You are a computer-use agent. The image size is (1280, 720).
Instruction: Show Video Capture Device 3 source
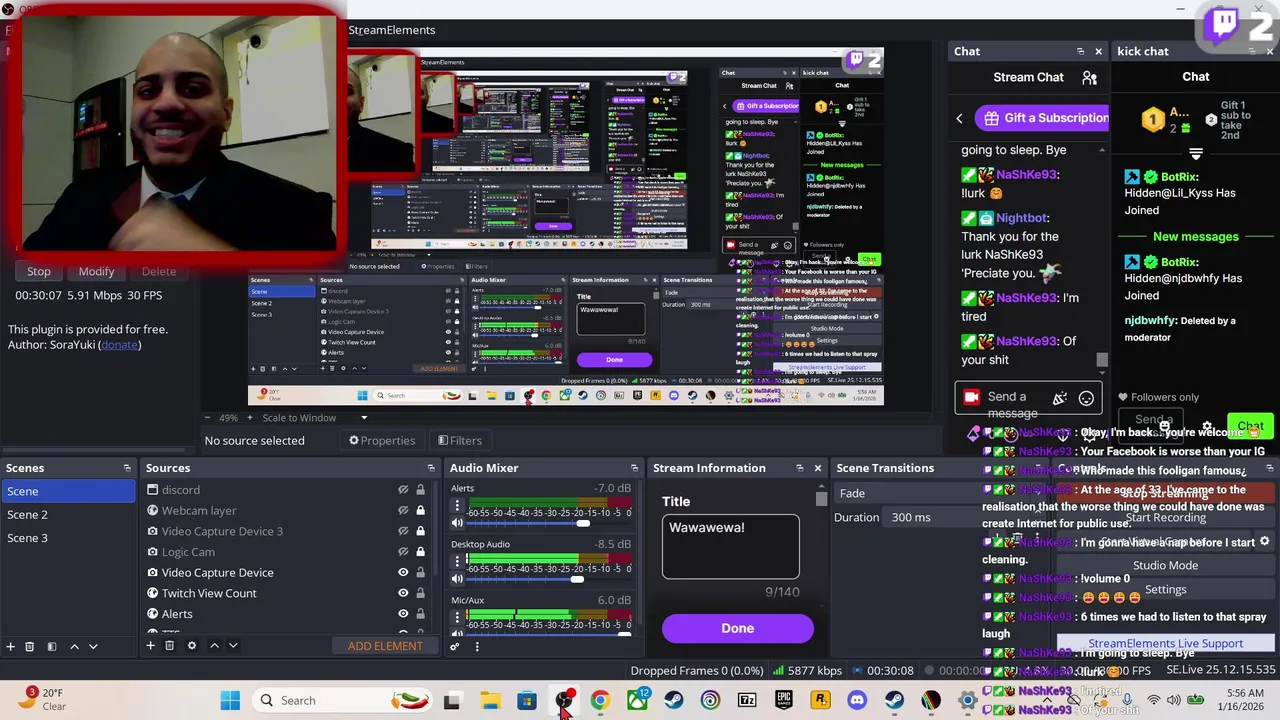403,531
